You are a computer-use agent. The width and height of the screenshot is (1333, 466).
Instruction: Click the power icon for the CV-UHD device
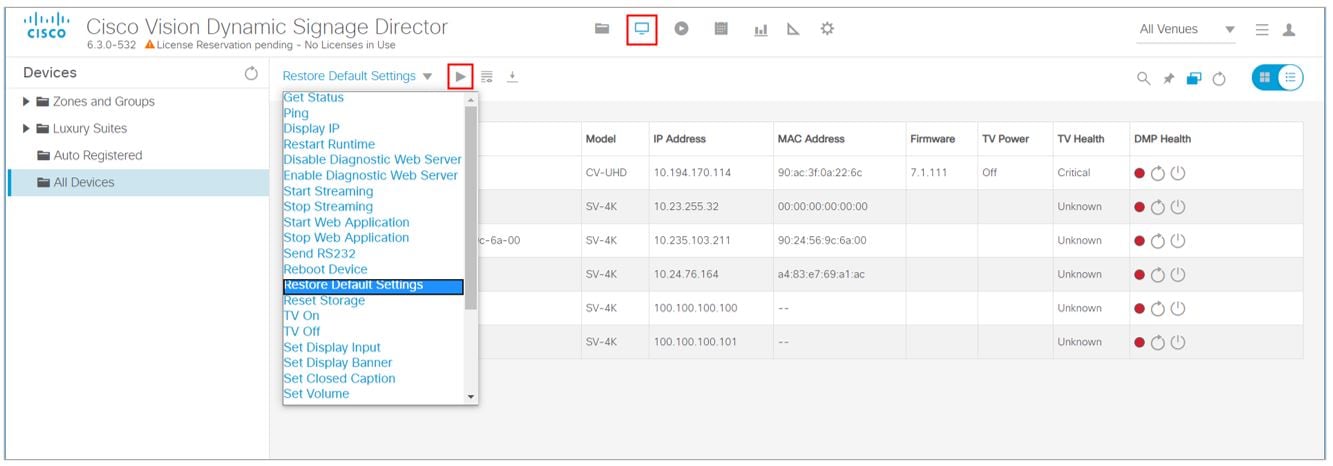point(1178,173)
